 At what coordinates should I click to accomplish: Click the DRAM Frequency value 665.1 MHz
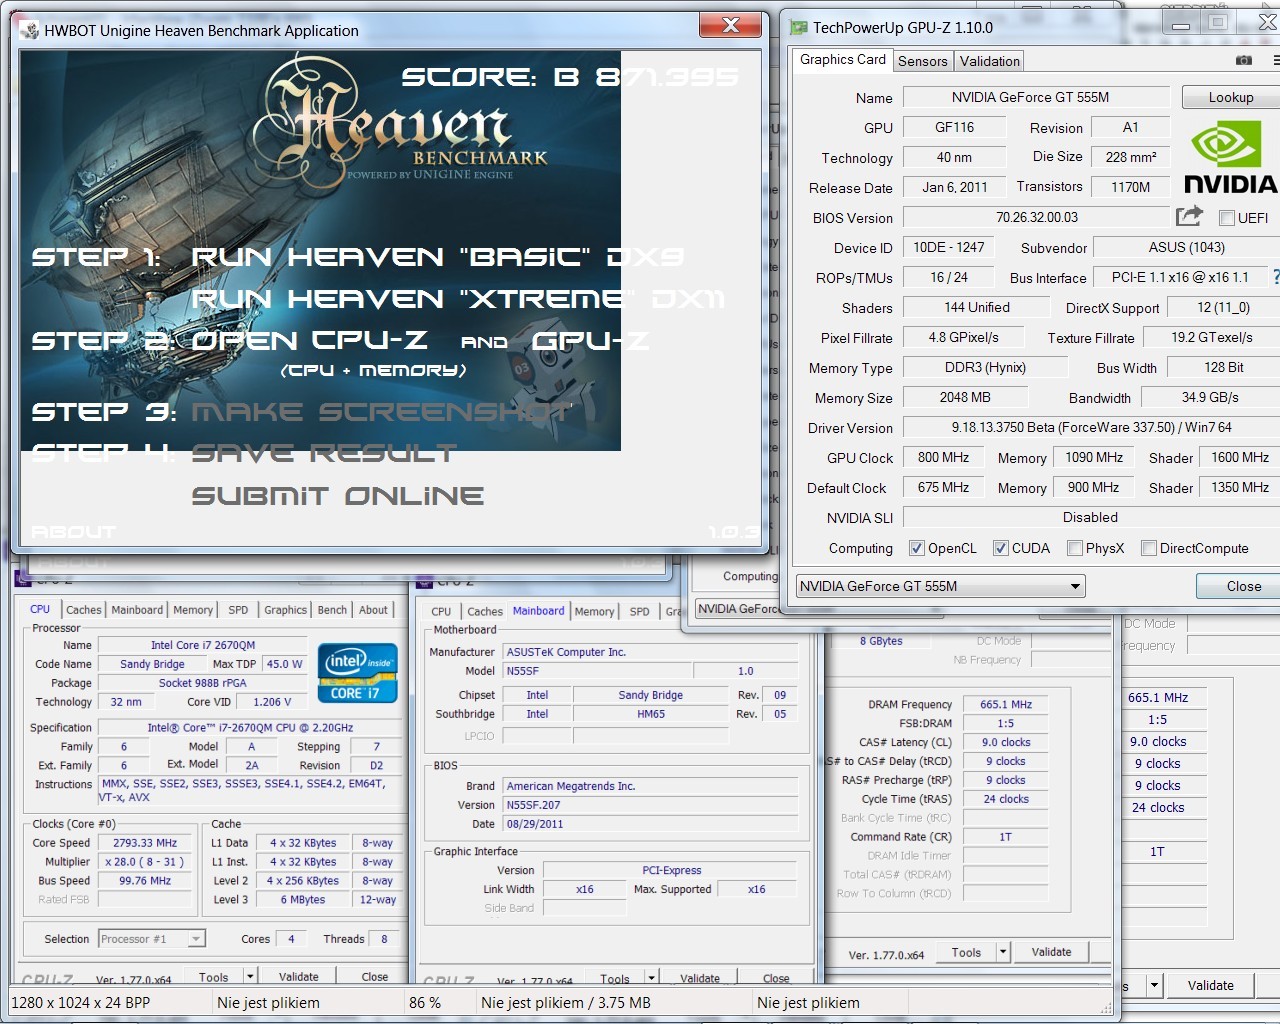1005,704
